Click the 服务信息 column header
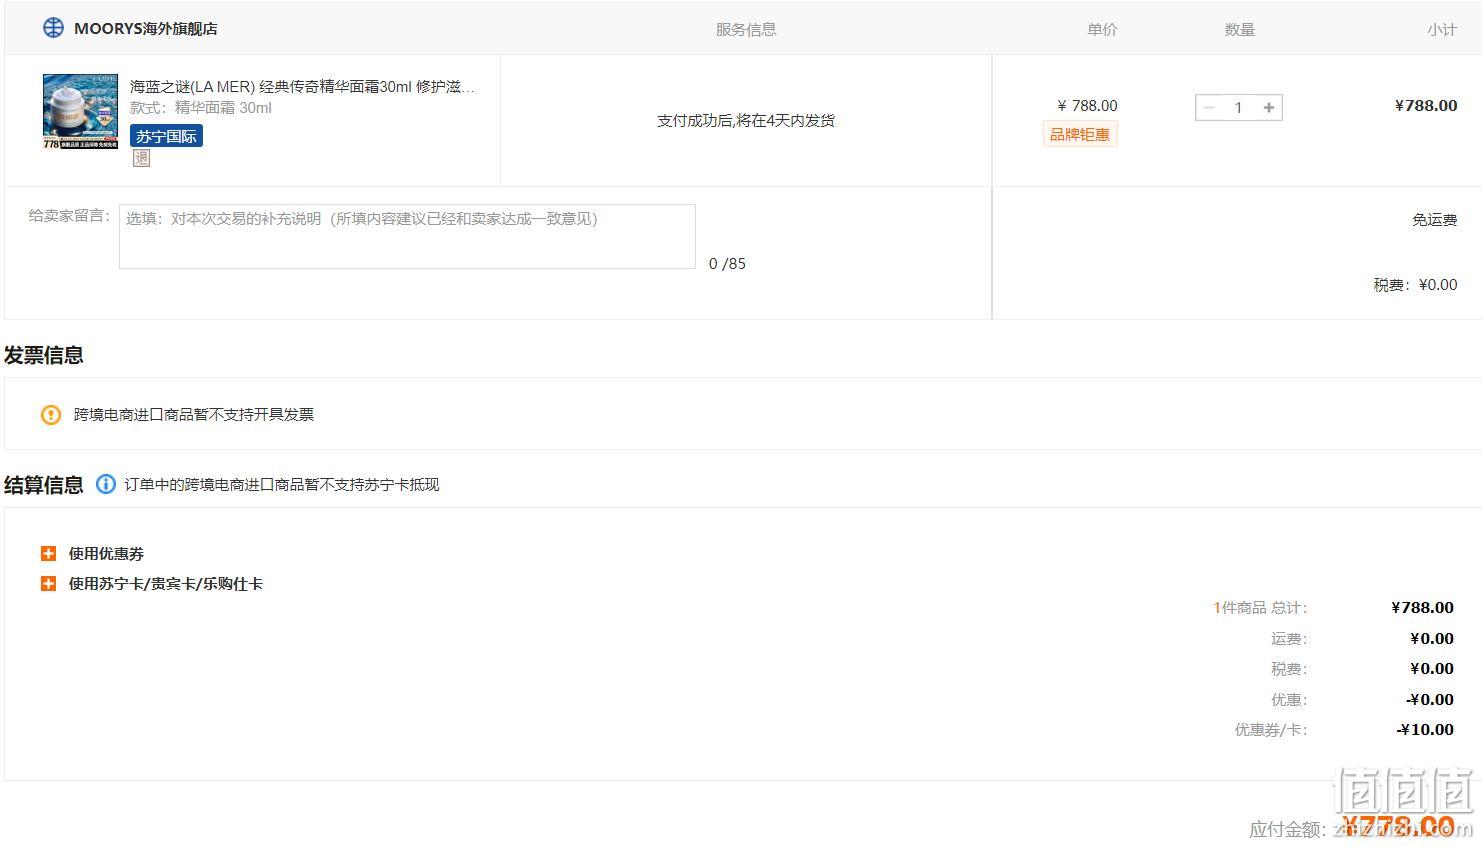Viewport: 1482px width, 846px height. tap(746, 30)
